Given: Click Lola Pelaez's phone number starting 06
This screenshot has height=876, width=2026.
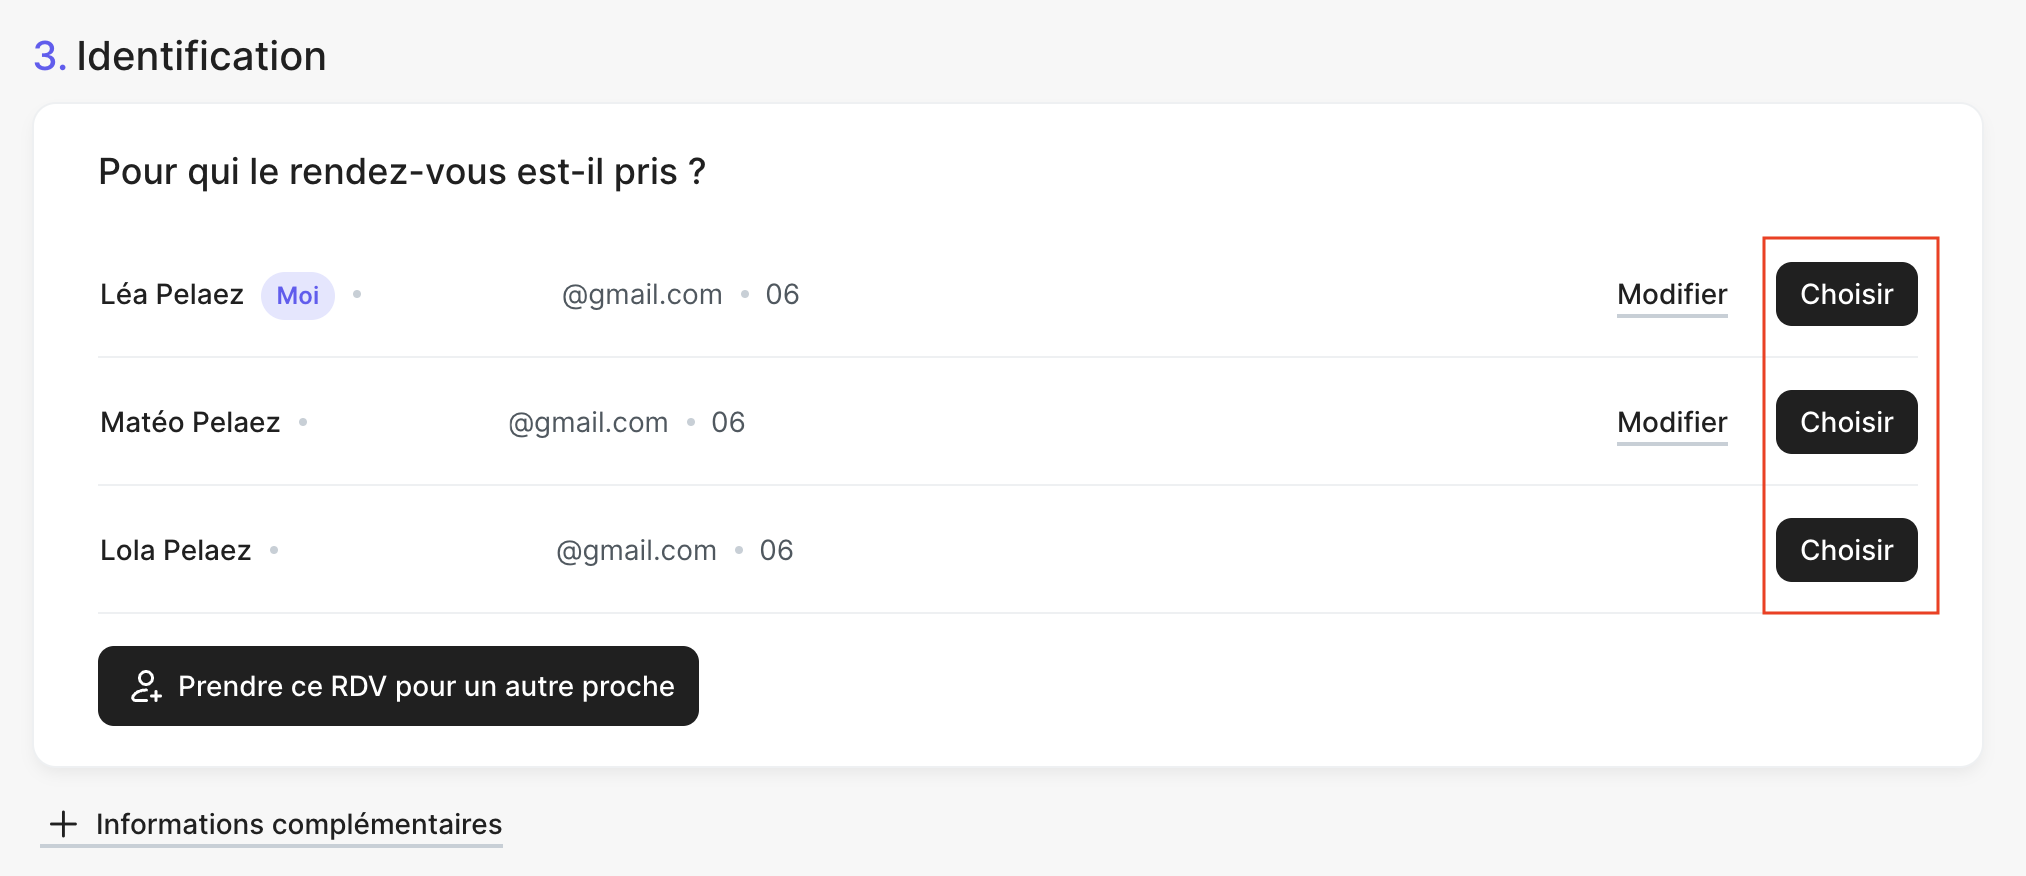Looking at the screenshot, I should click(776, 550).
